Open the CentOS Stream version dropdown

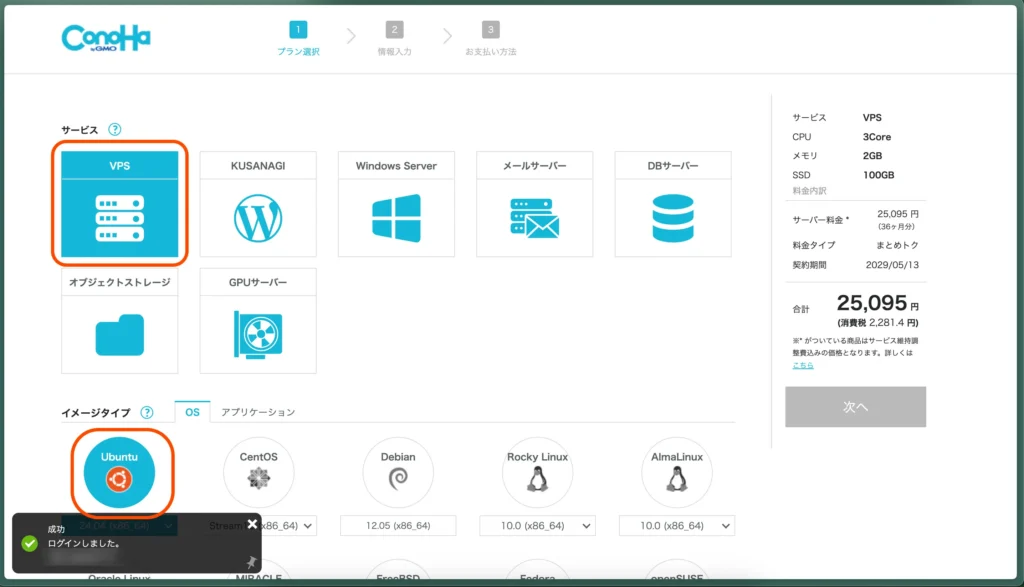tap(289, 526)
